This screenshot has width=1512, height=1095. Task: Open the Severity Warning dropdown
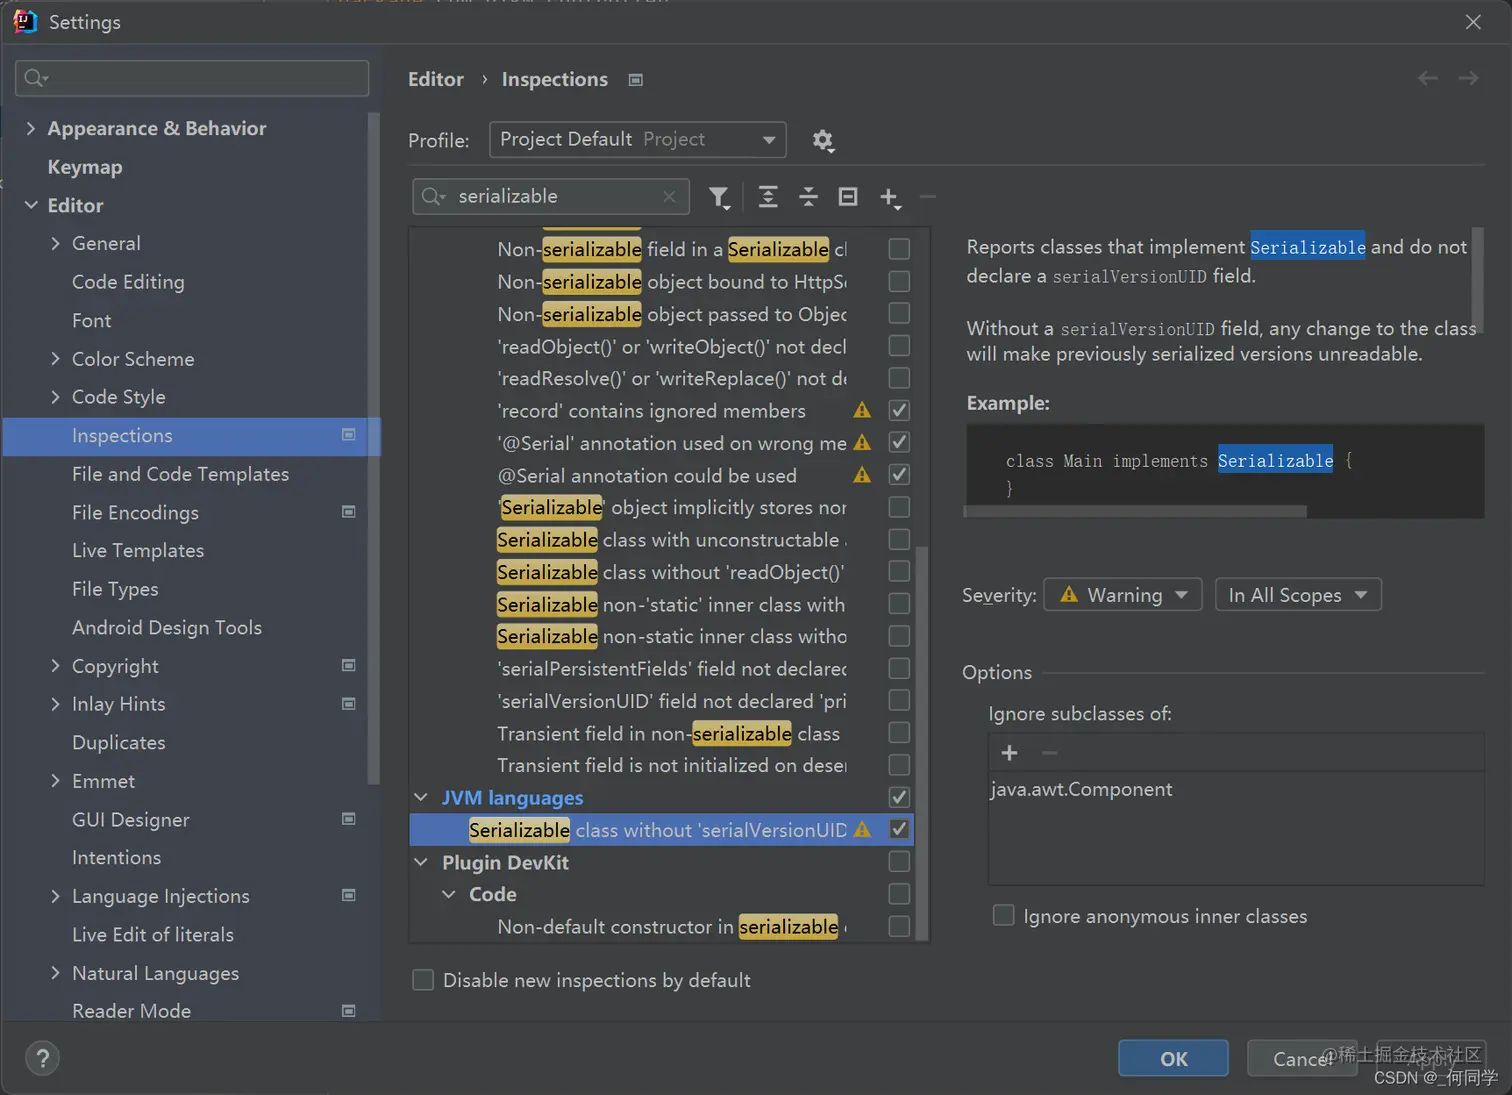tap(1122, 595)
